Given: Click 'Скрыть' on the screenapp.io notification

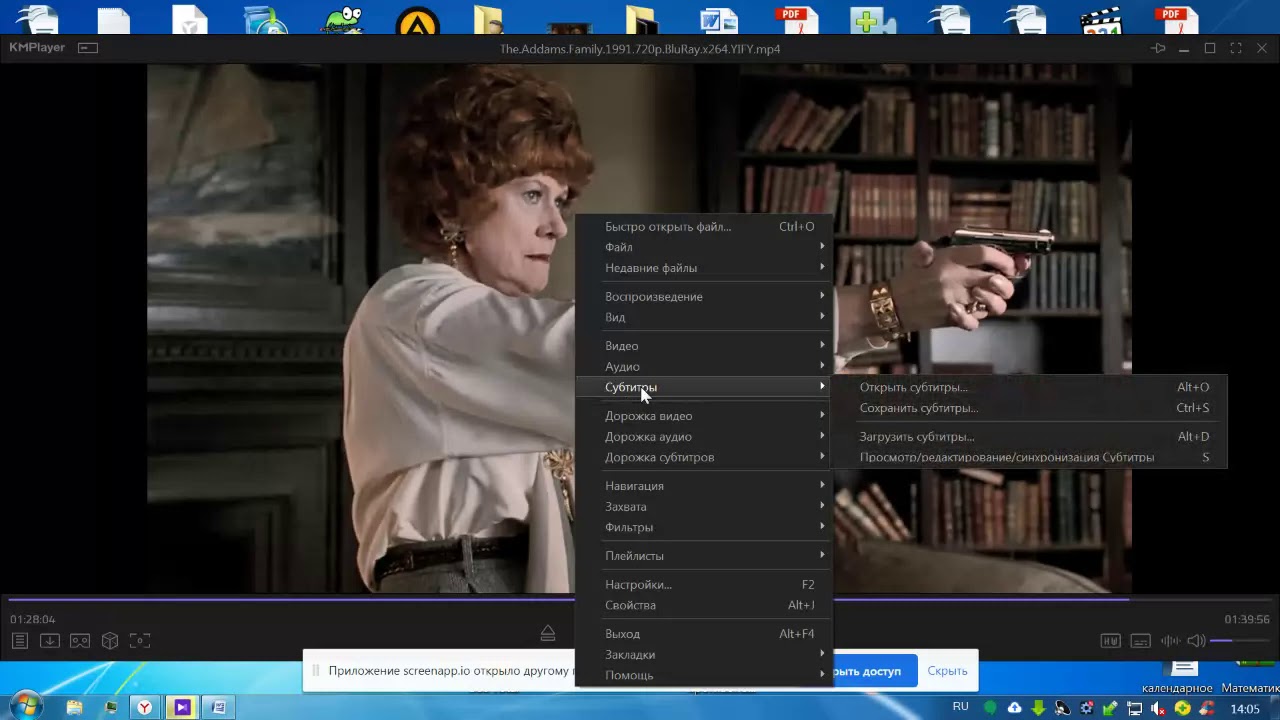Looking at the screenshot, I should click(947, 671).
